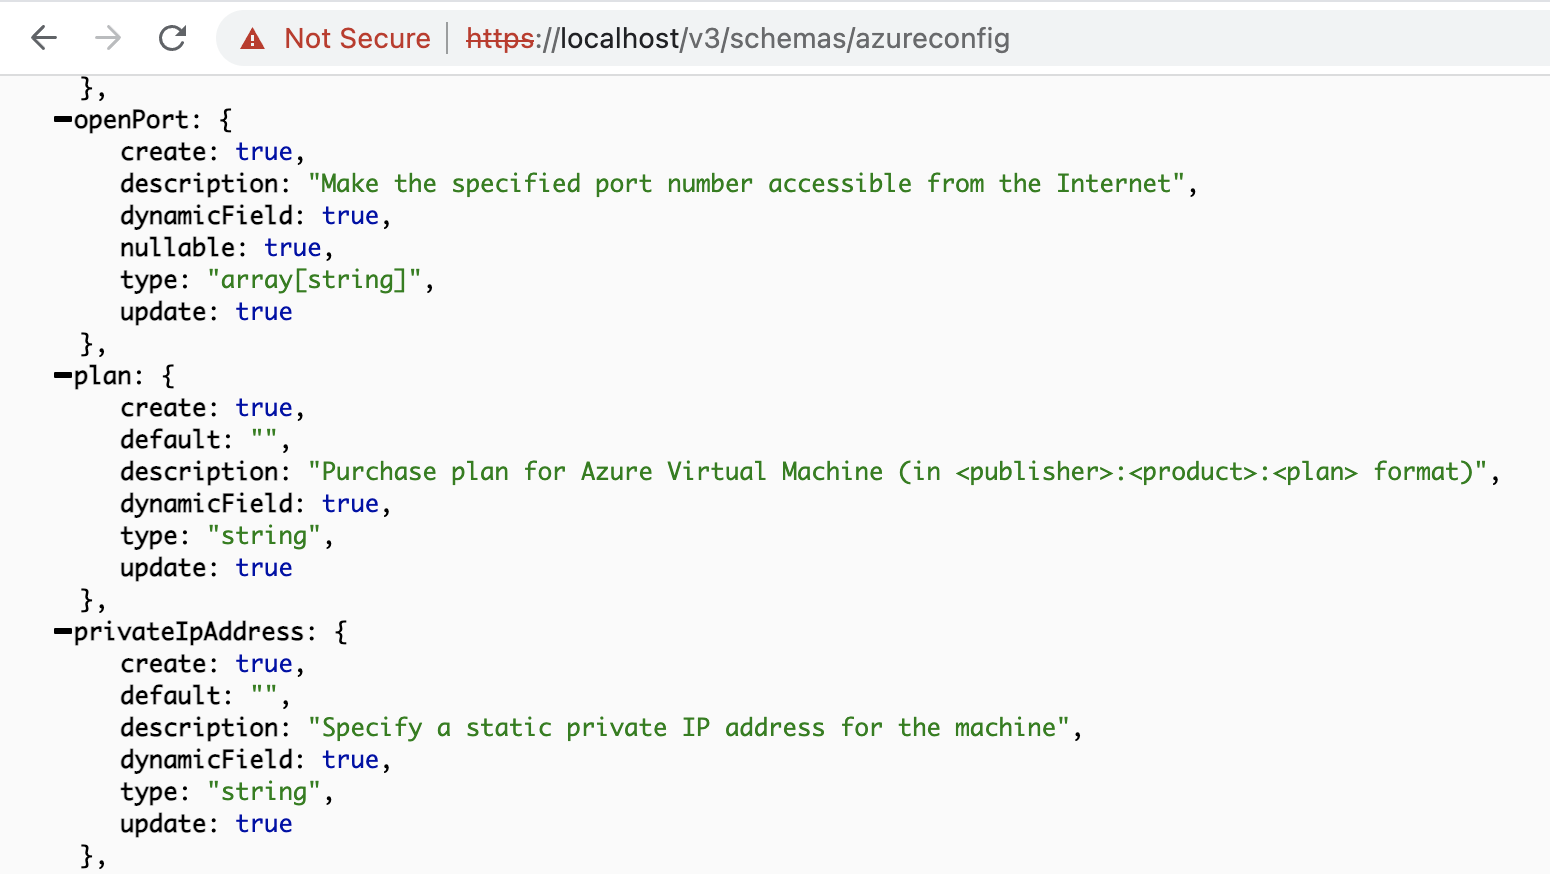The width and height of the screenshot is (1550, 874).
Task: Collapse the plan object
Action: click(x=60, y=375)
